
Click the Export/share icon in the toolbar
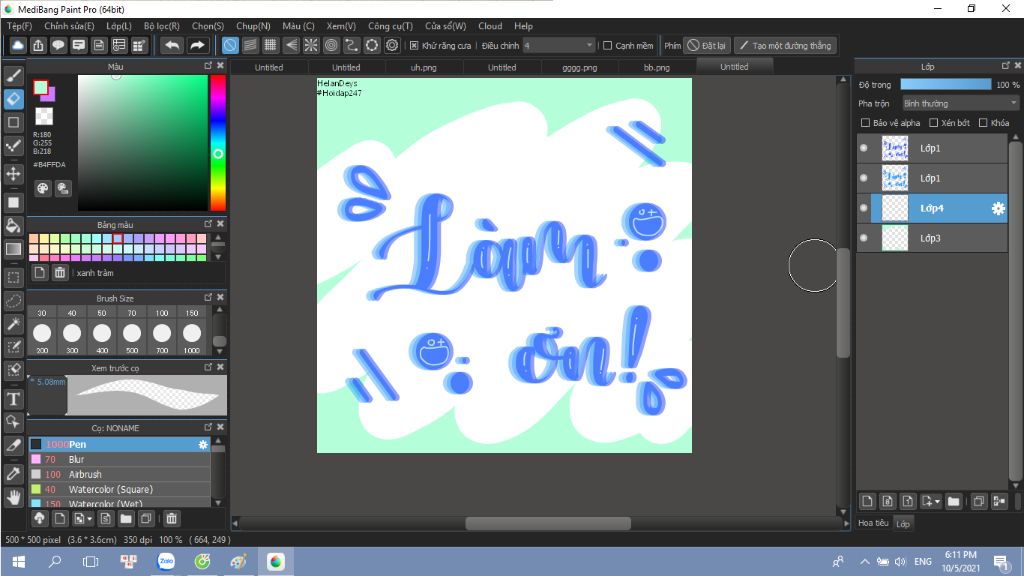[x=39, y=45]
